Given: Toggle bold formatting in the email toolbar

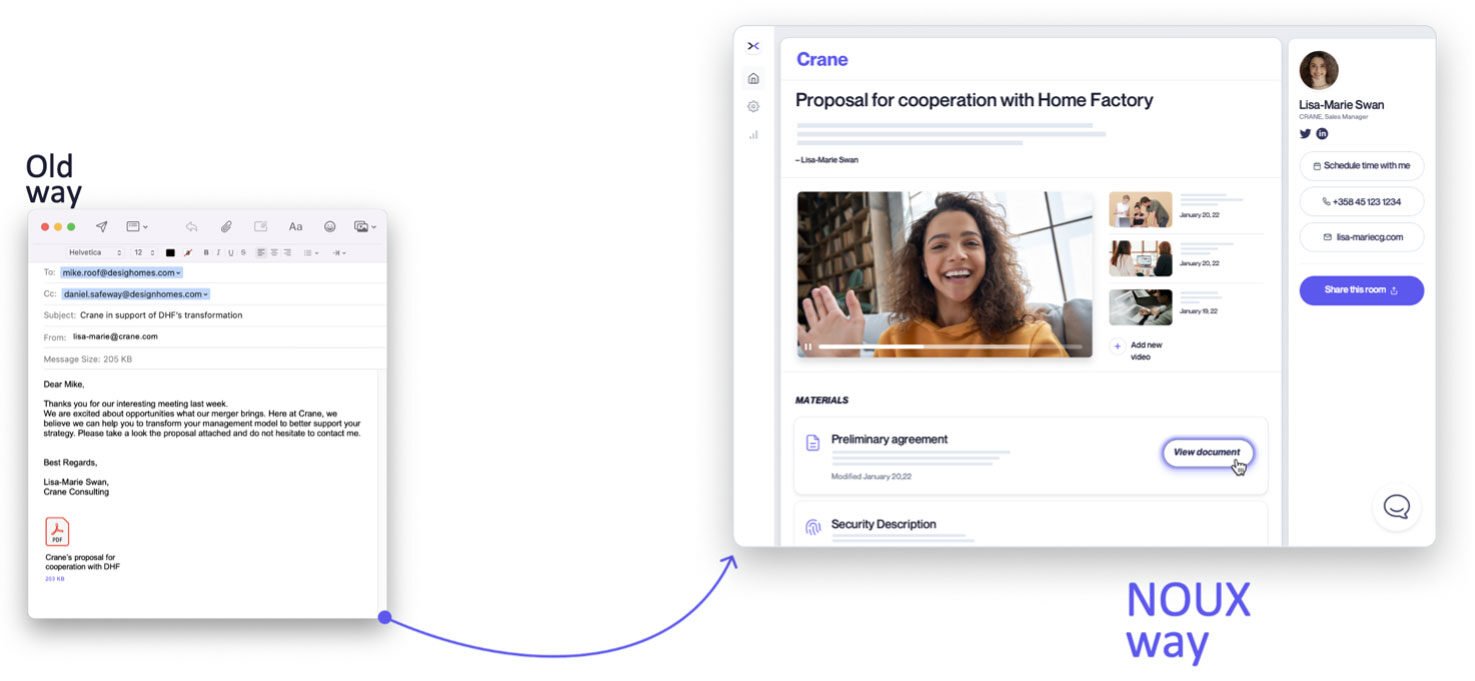Looking at the screenshot, I should tap(206, 252).
